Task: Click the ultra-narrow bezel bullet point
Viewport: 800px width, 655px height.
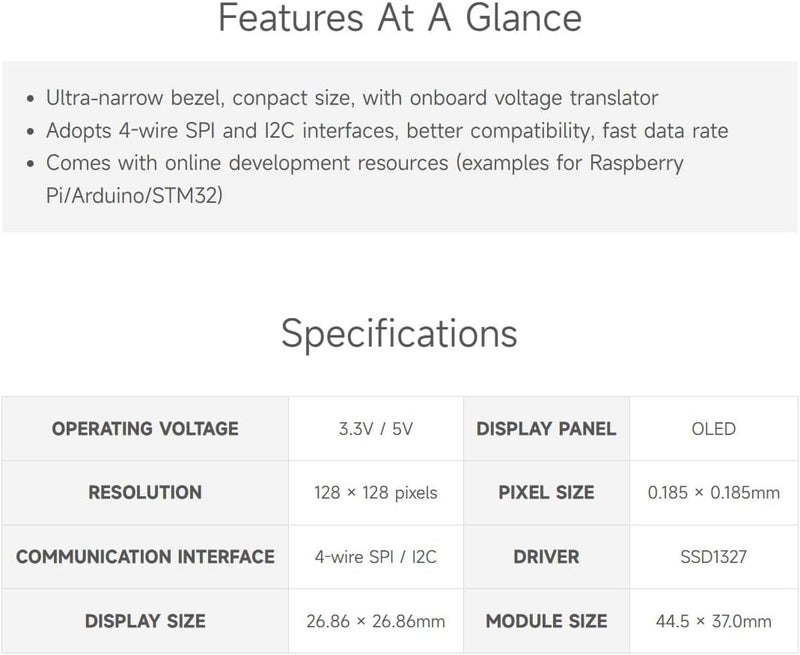Action: pyautogui.click(x=352, y=98)
